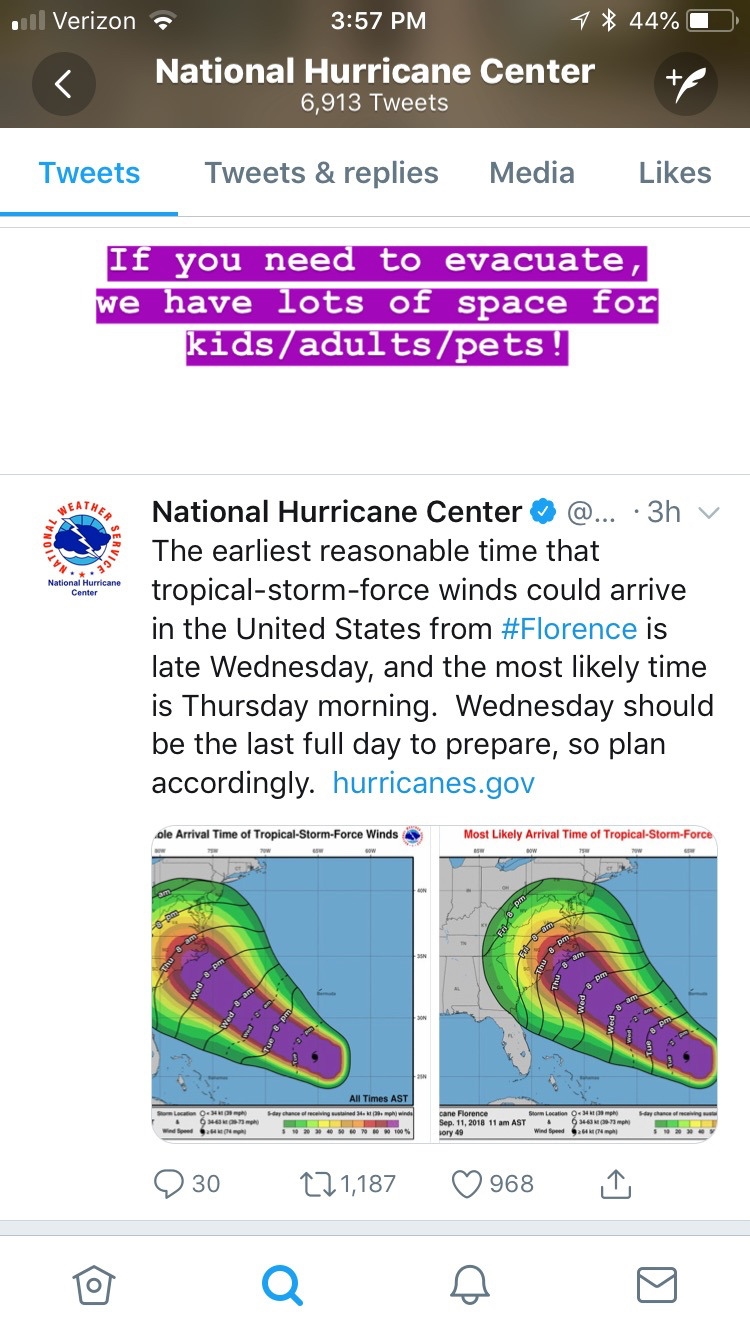Viewport: 750px width, 1334px height.
Task: Like the tweet with heart icon
Action: tap(467, 1184)
